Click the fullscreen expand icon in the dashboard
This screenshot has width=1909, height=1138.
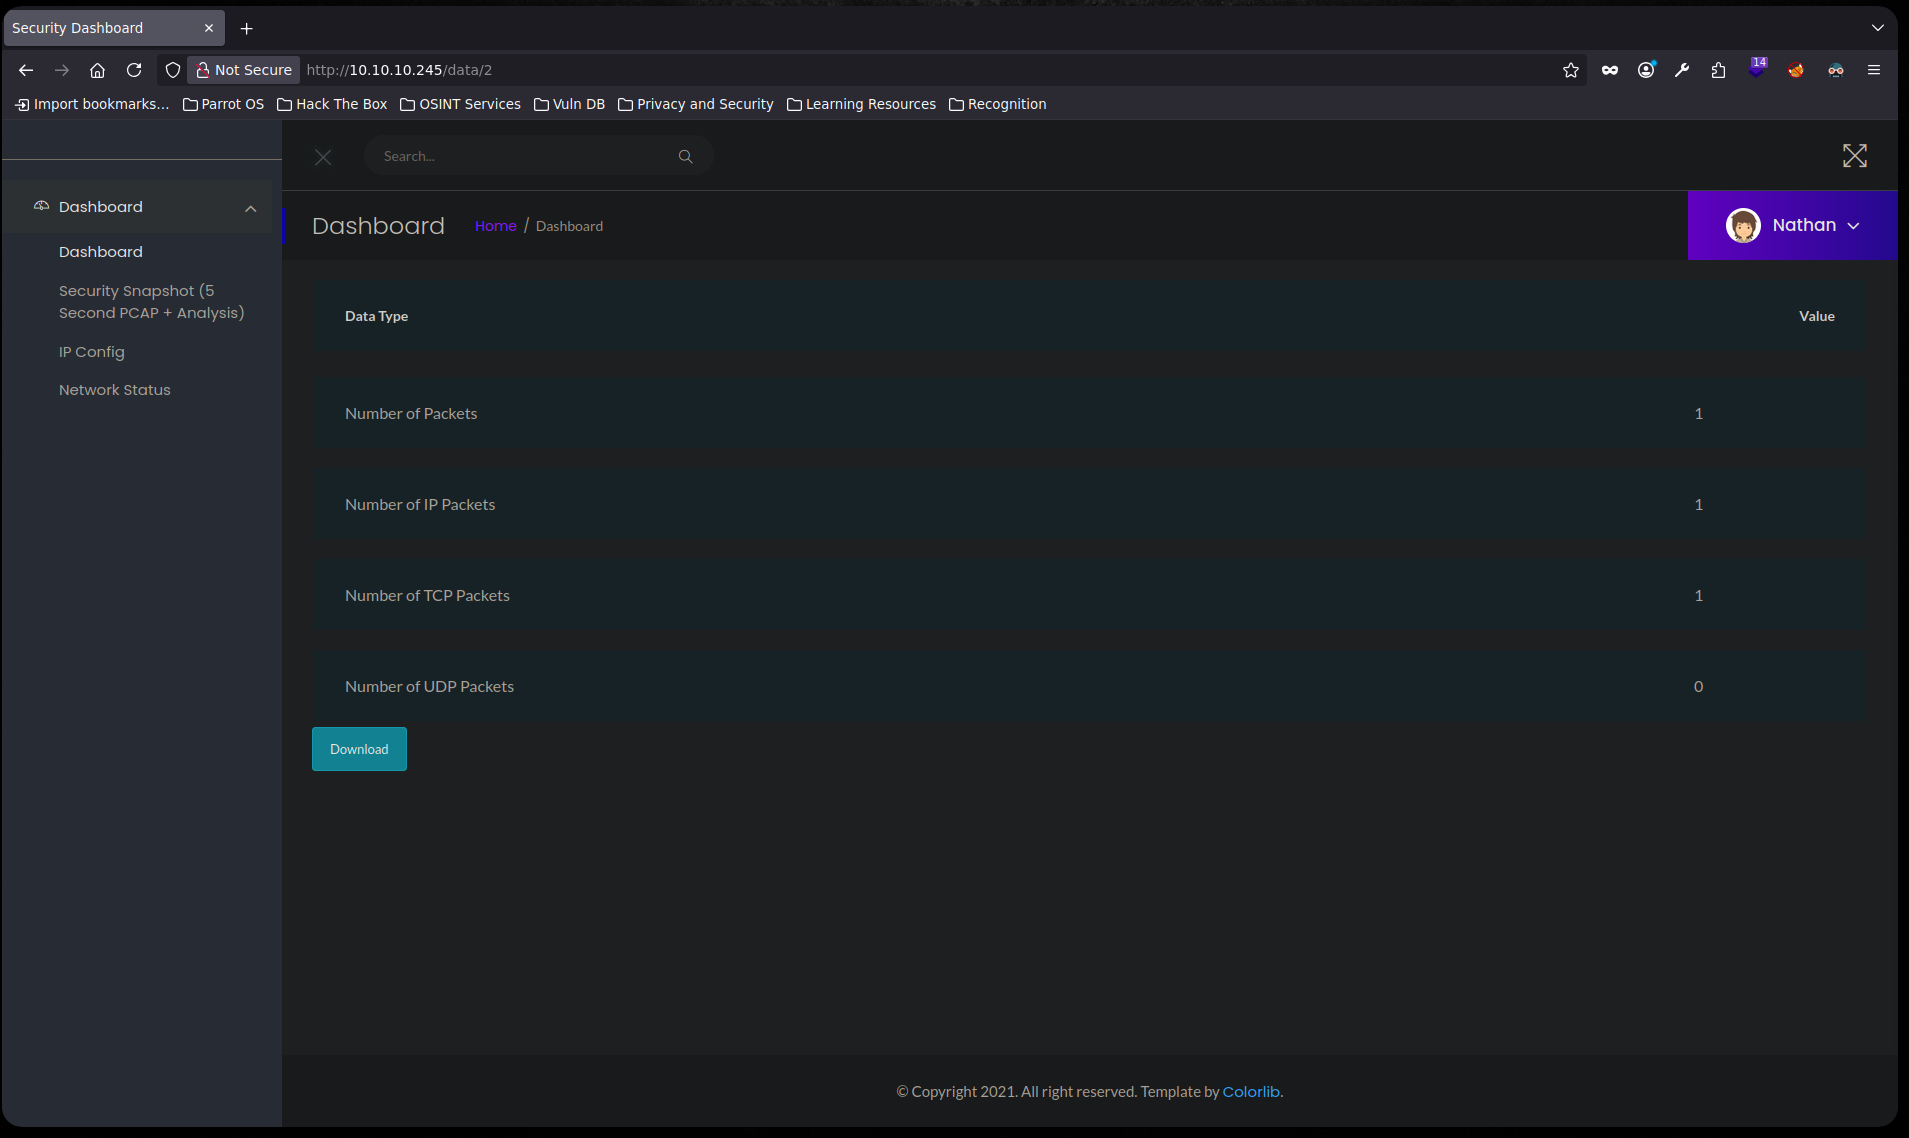(1854, 156)
